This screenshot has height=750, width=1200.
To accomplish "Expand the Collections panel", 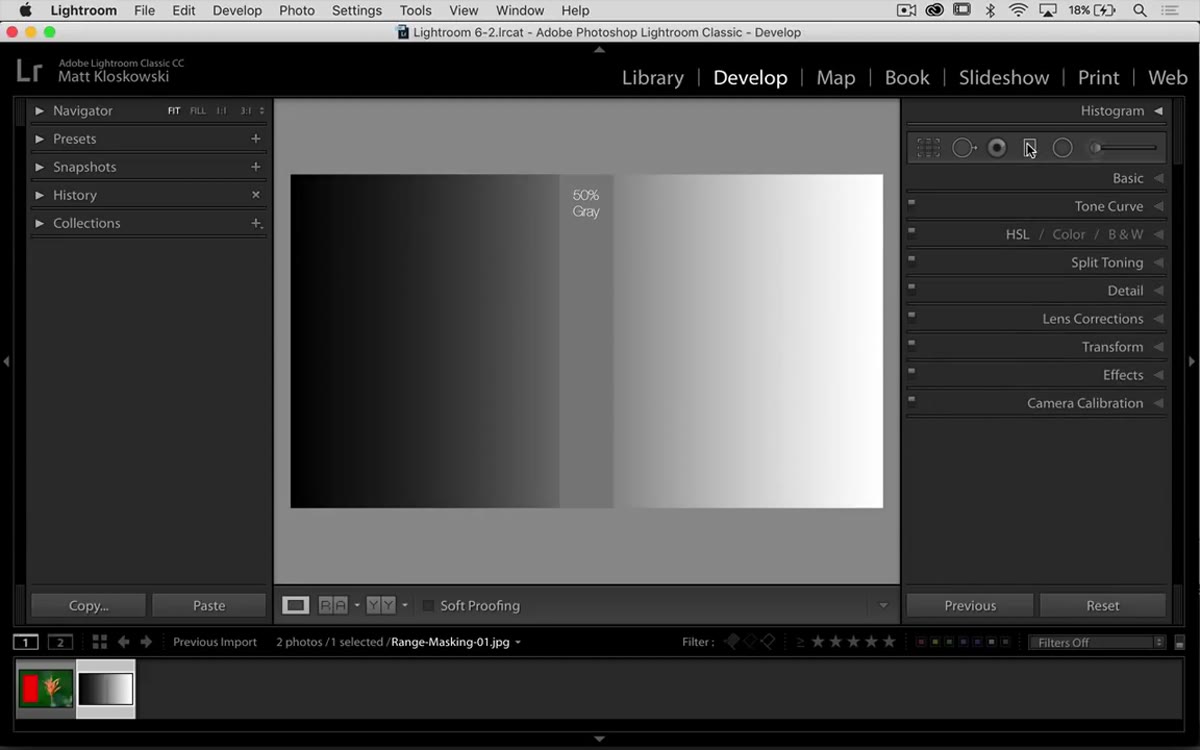I will [x=40, y=223].
